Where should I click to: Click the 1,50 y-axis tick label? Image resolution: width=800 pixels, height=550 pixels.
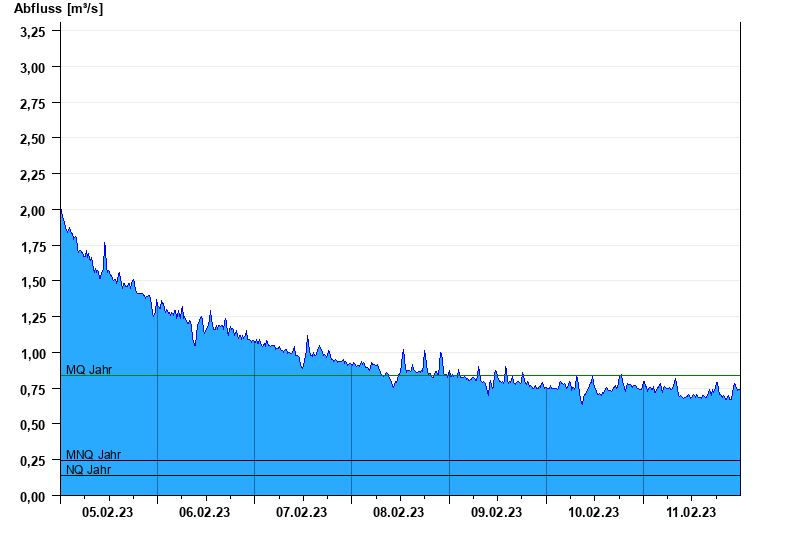[x=33, y=282]
